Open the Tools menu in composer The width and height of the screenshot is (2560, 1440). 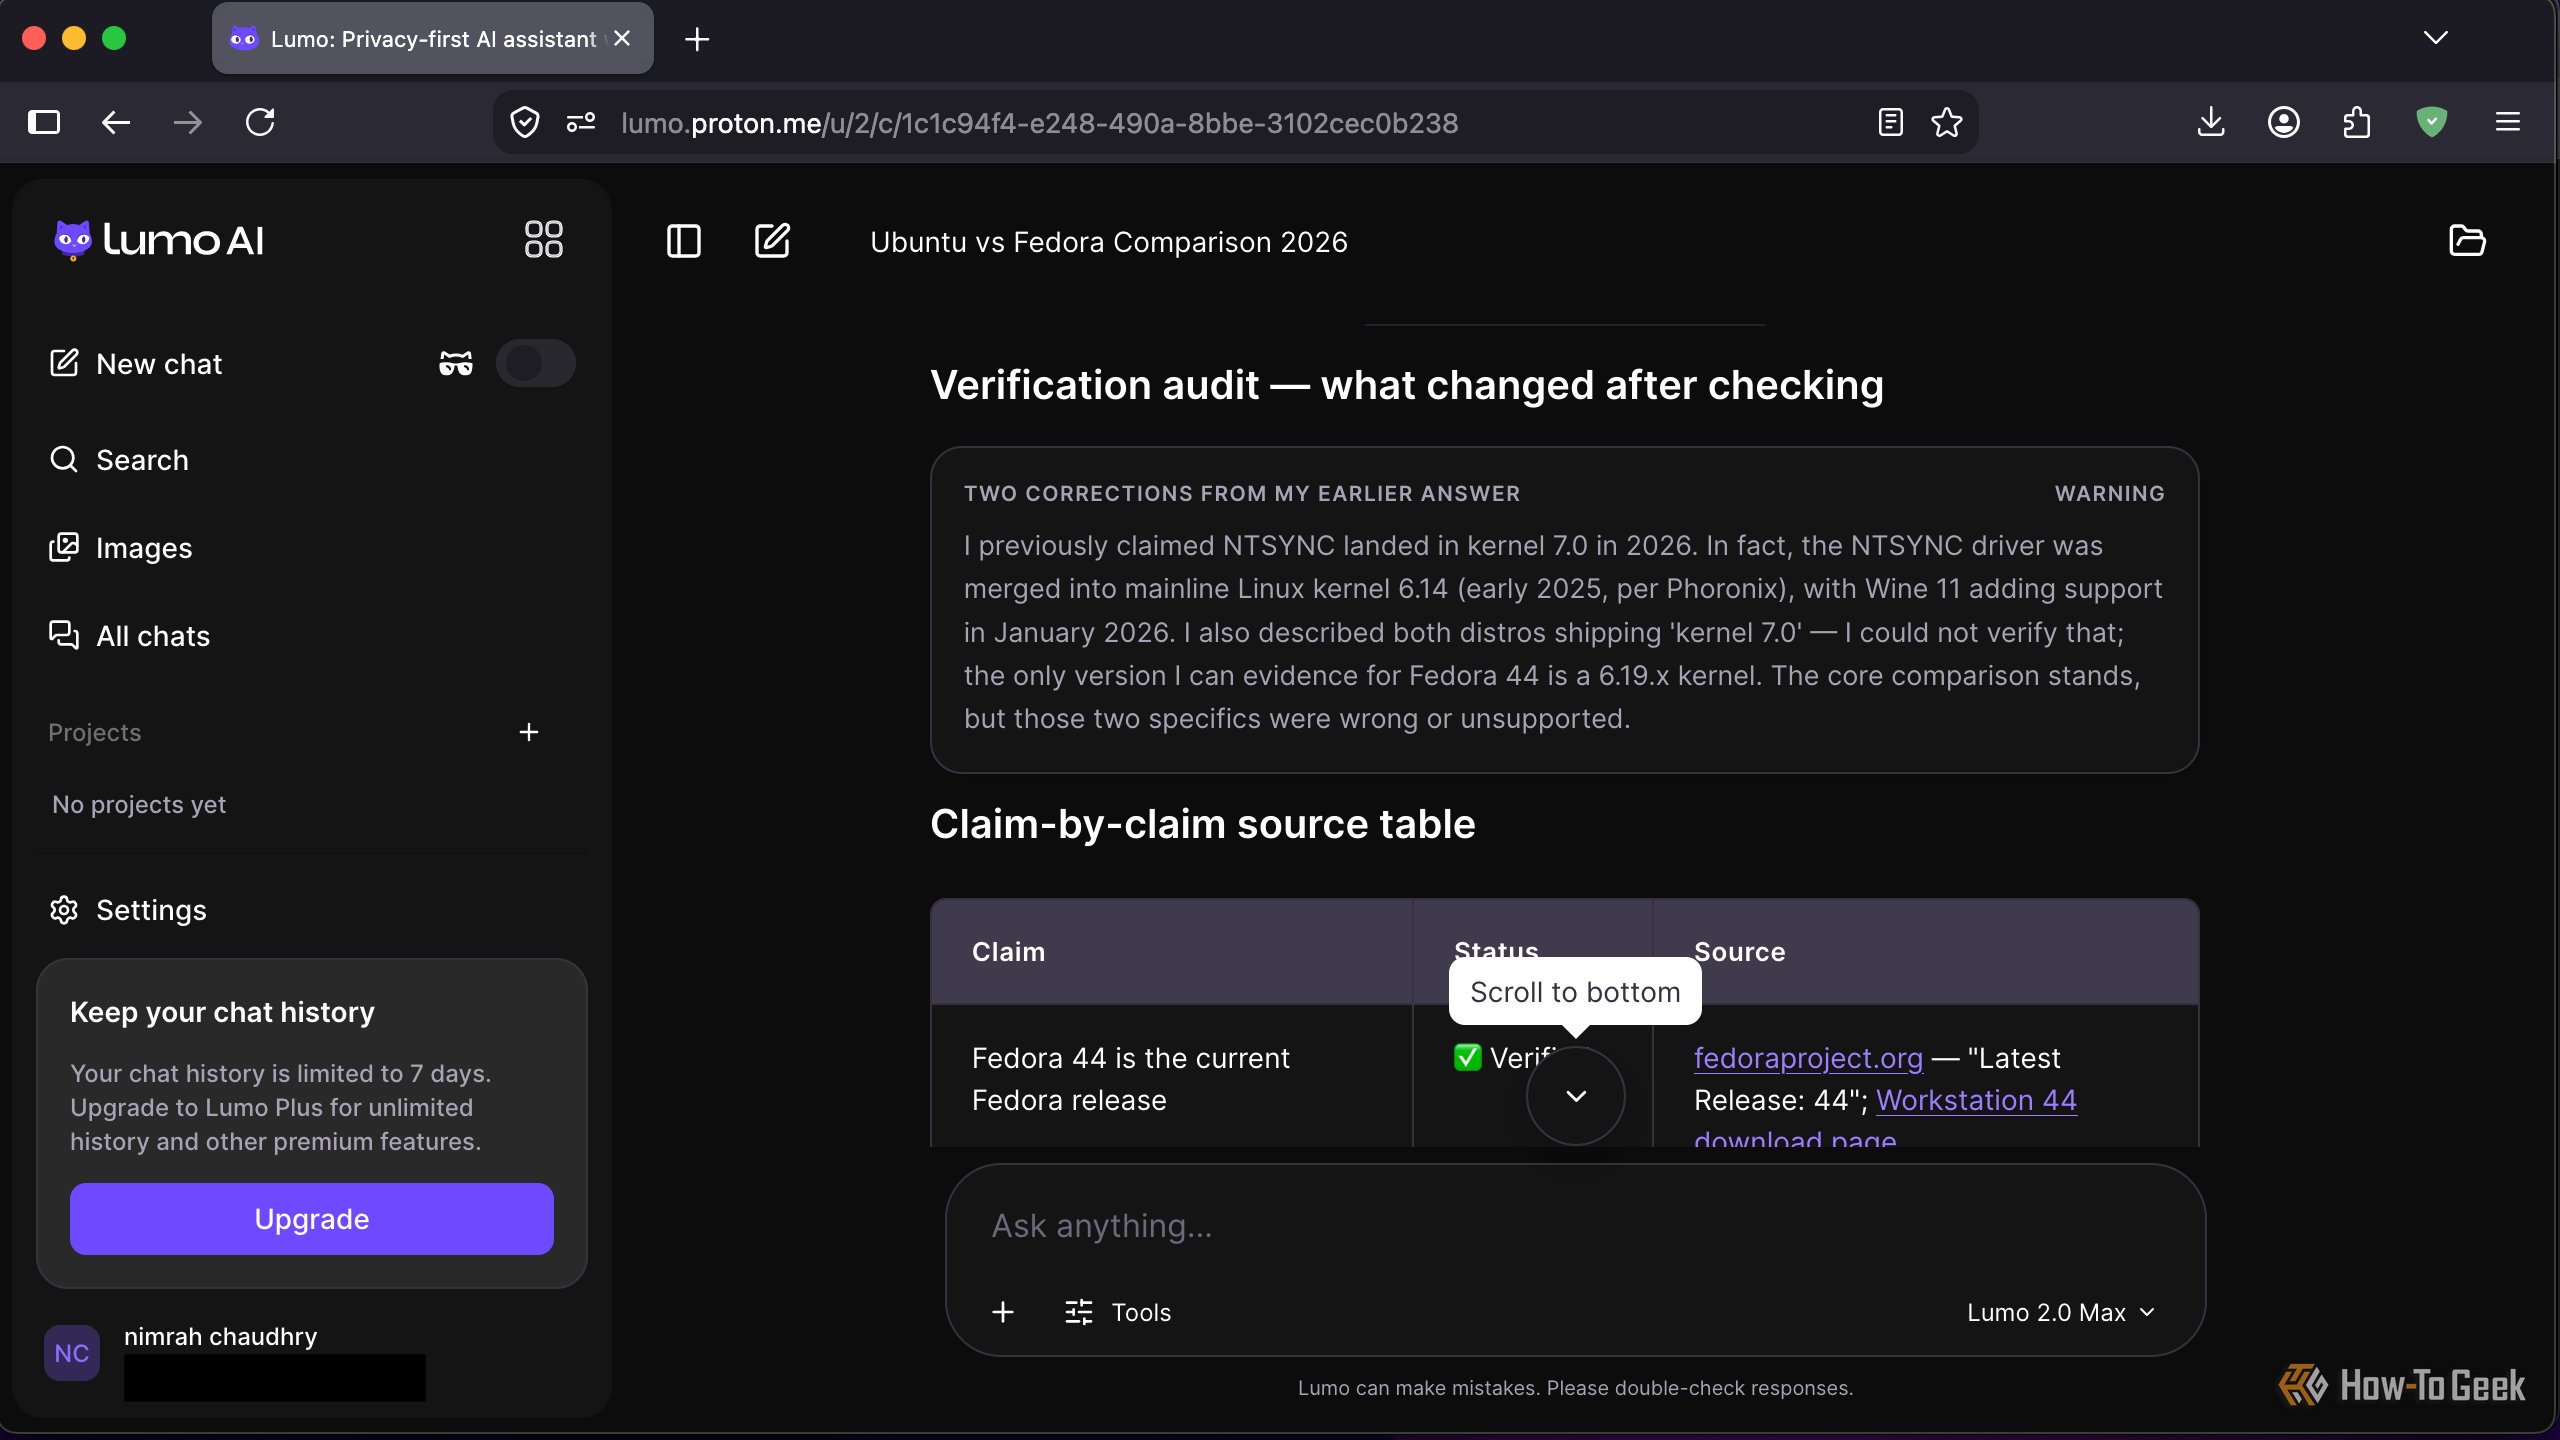[1118, 1312]
